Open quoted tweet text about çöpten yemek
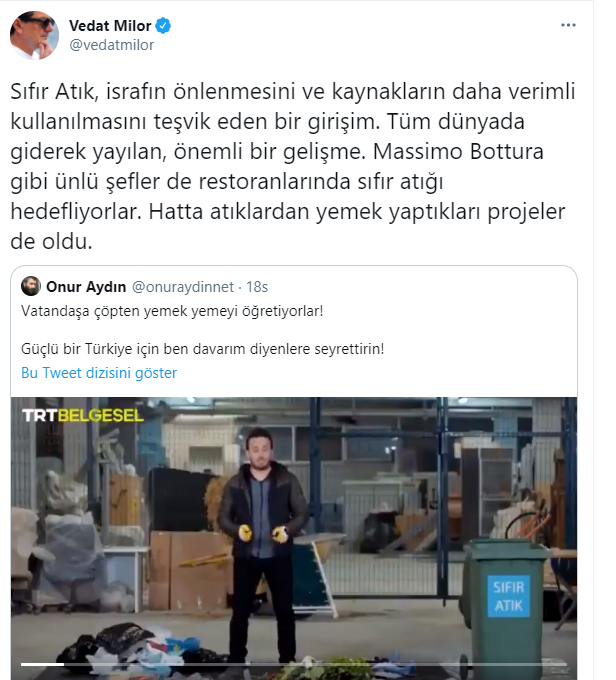 tap(172, 311)
